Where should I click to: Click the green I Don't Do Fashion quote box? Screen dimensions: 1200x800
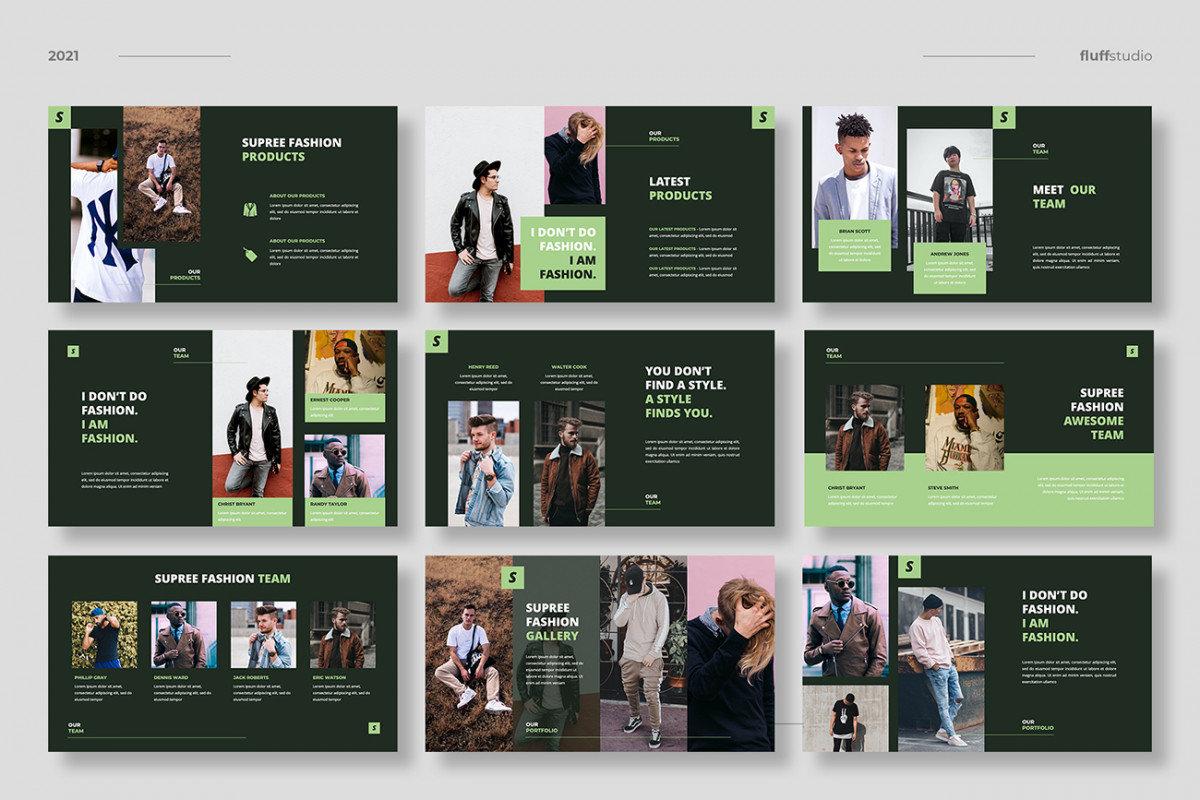point(565,250)
